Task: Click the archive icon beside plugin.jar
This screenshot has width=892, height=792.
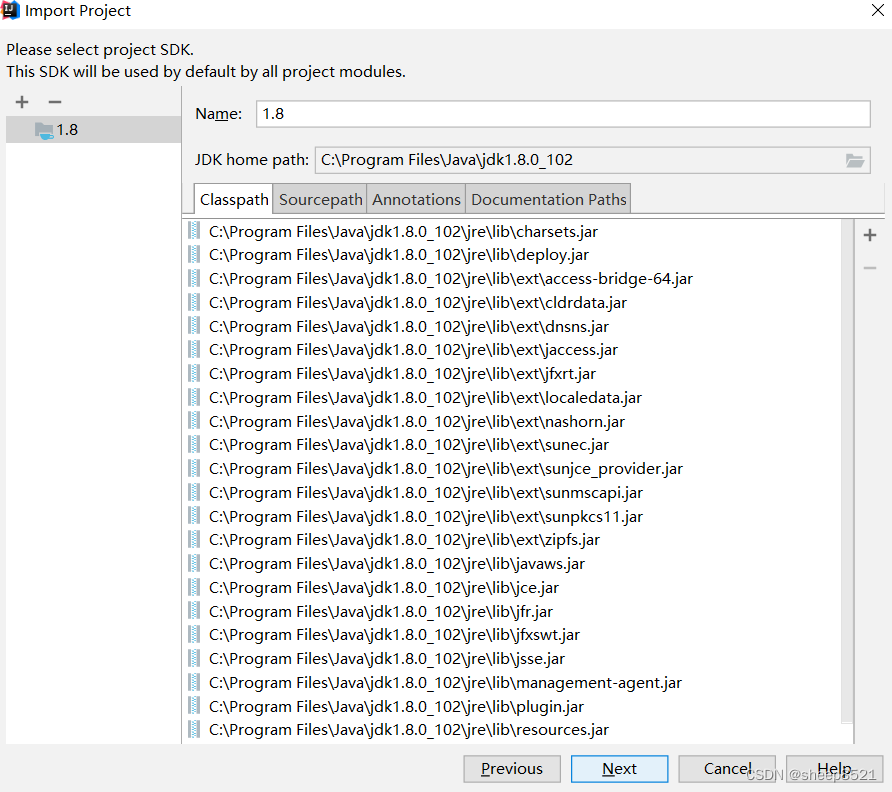Action: (194, 706)
